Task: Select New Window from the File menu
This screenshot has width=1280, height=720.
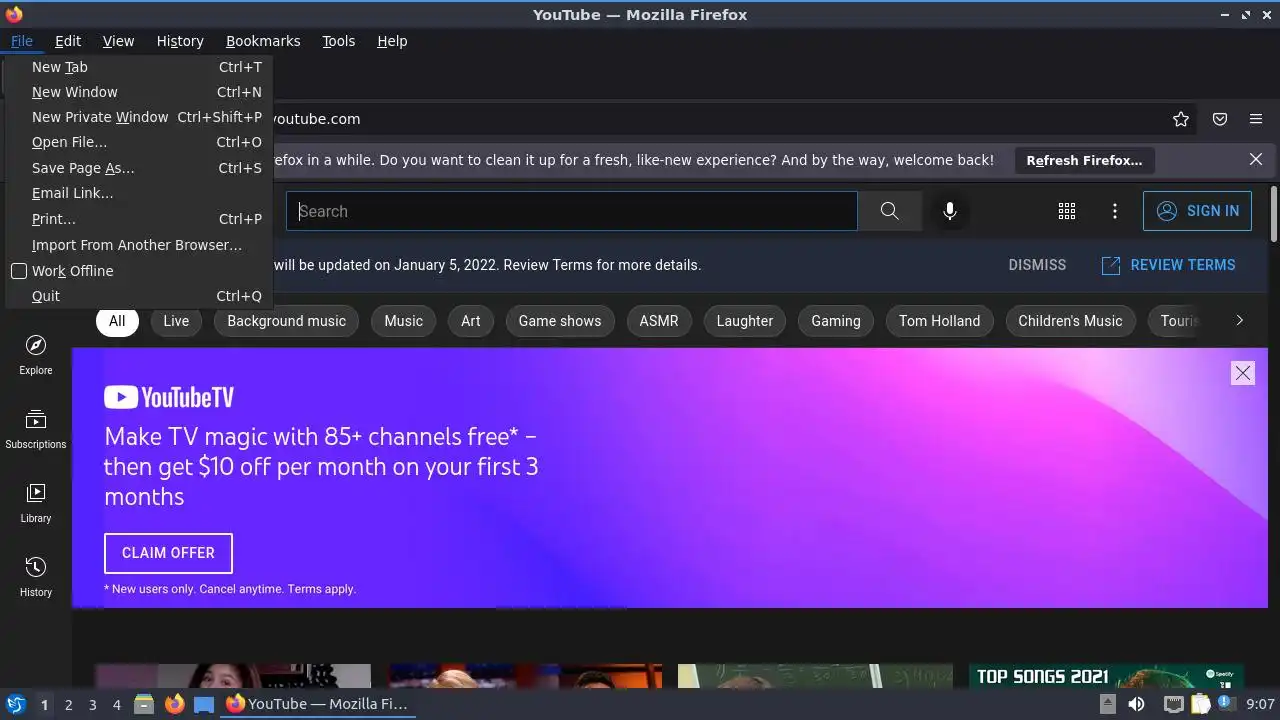Action: click(x=138, y=92)
